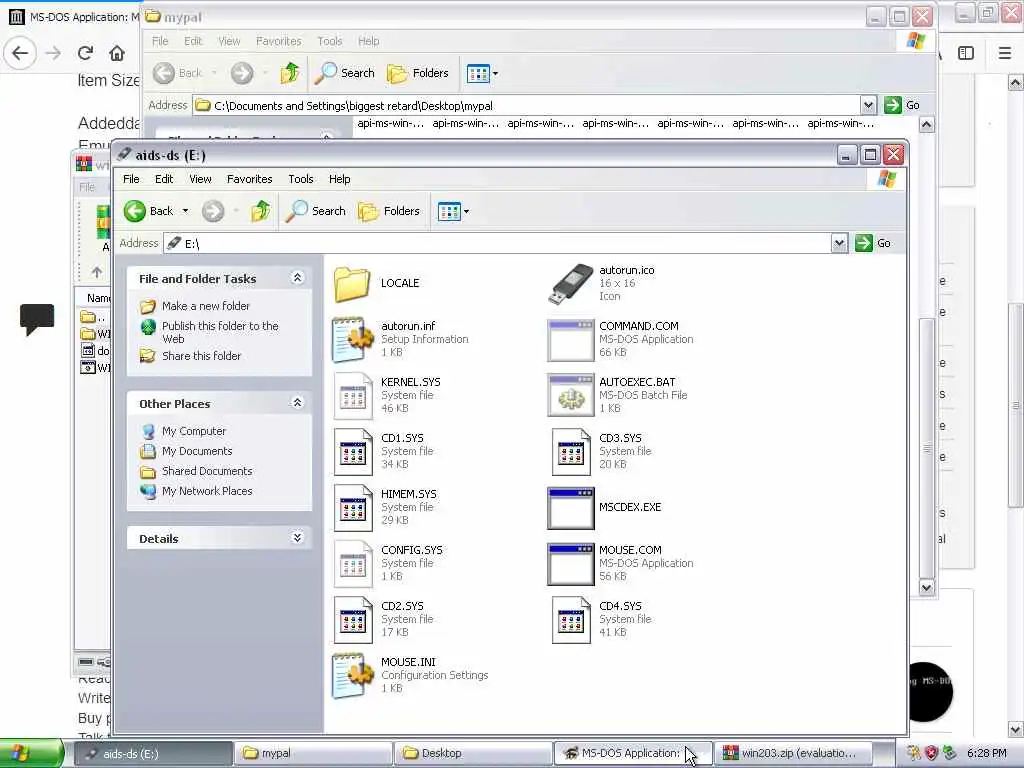Switch to win203.zip taskbar button
This screenshot has height=768, width=1024.
point(794,753)
